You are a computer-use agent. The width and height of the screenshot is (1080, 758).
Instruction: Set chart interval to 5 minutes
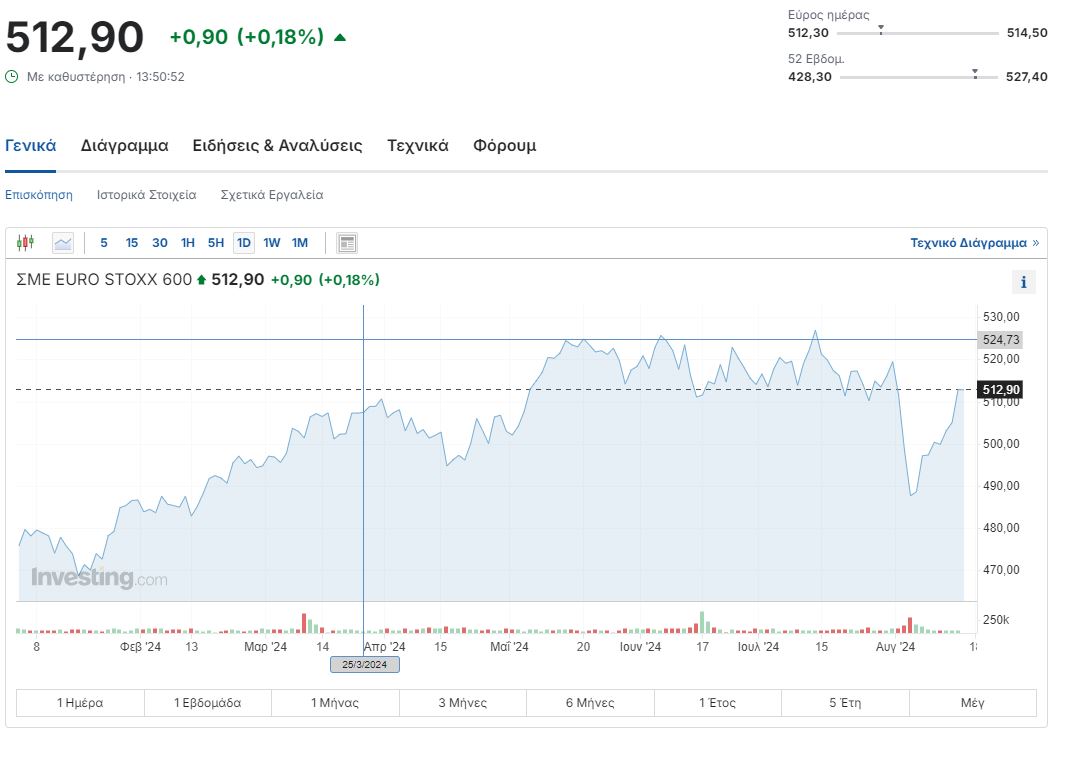click(x=104, y=242)
